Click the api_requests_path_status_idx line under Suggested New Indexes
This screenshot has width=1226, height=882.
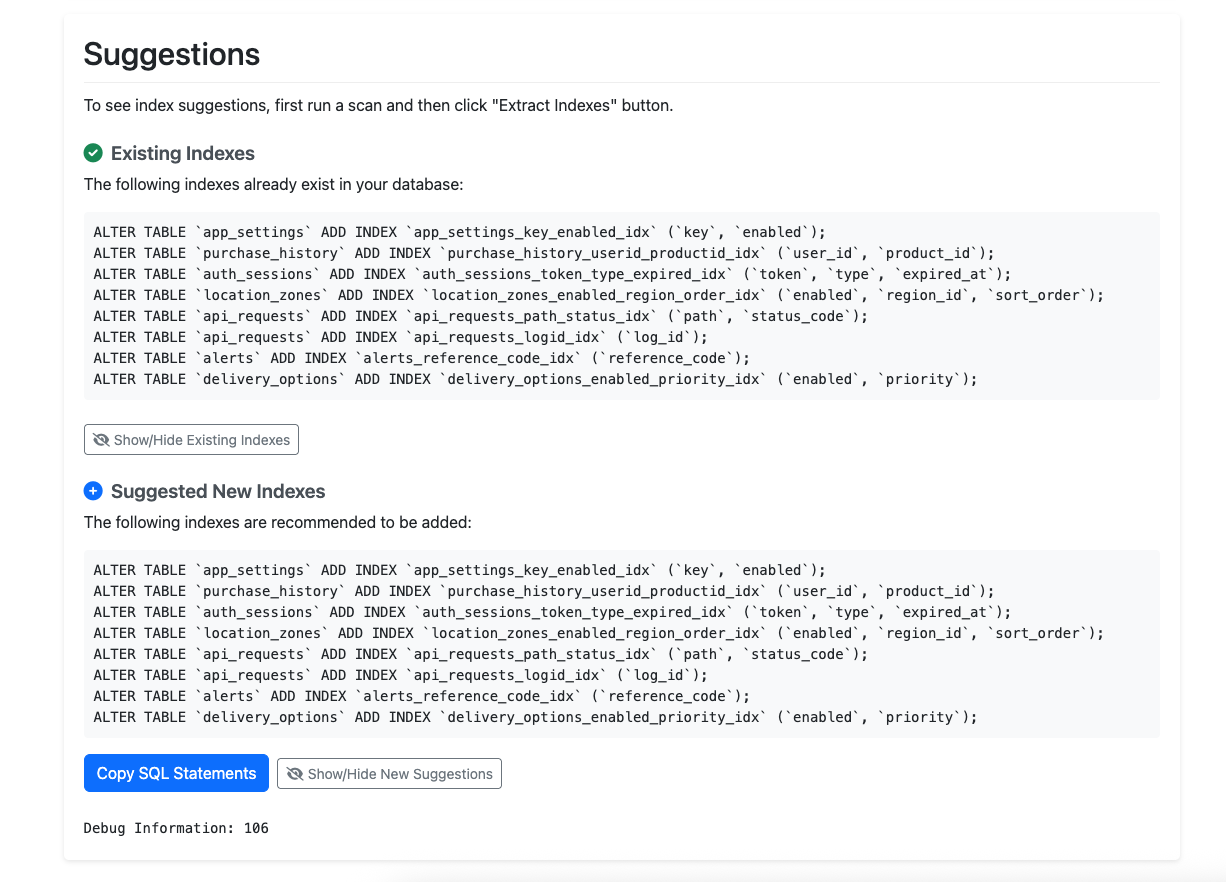[481, 654]
